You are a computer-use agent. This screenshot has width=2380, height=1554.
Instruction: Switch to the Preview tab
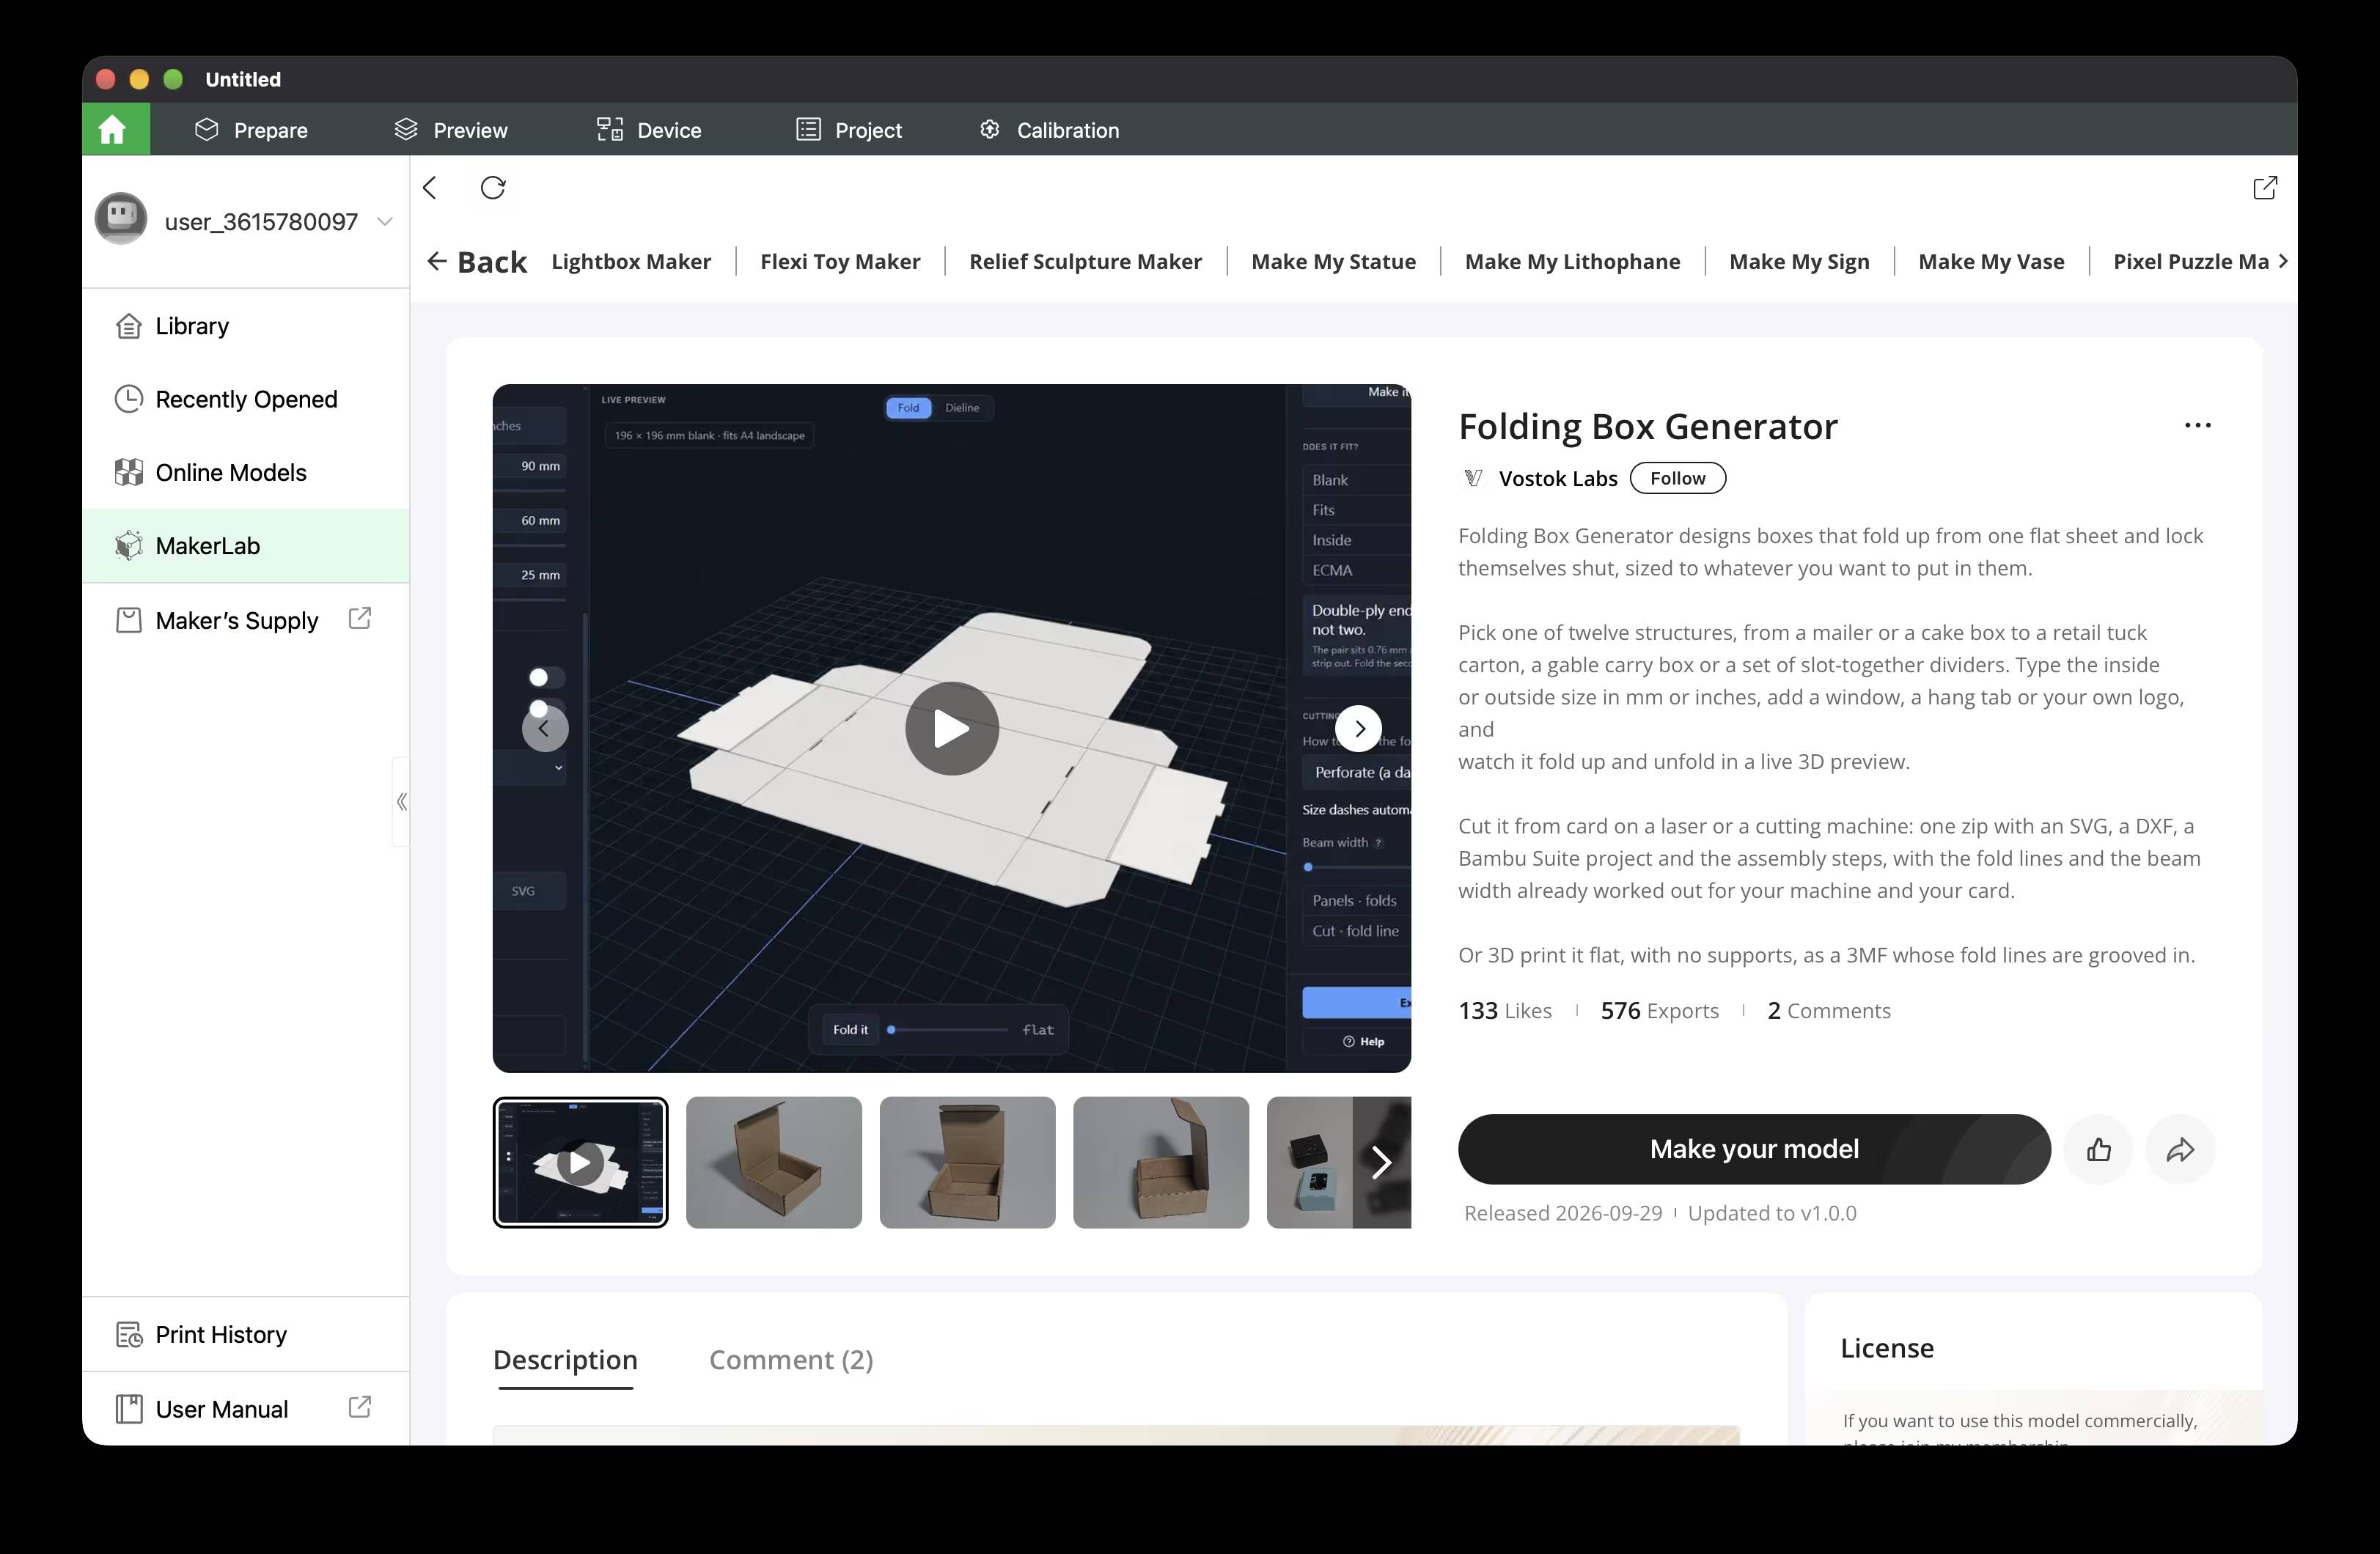451,130
